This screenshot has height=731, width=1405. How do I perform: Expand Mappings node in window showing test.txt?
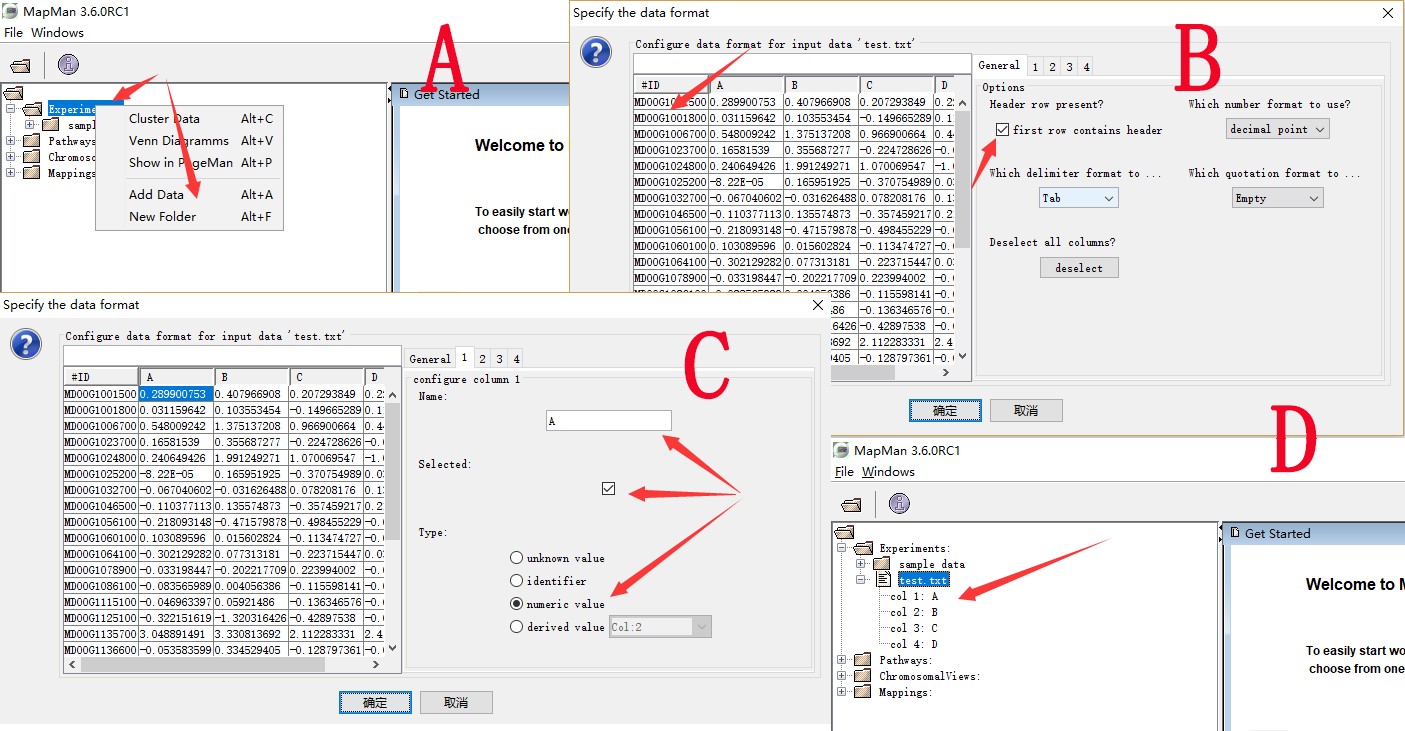coord(842,692)
